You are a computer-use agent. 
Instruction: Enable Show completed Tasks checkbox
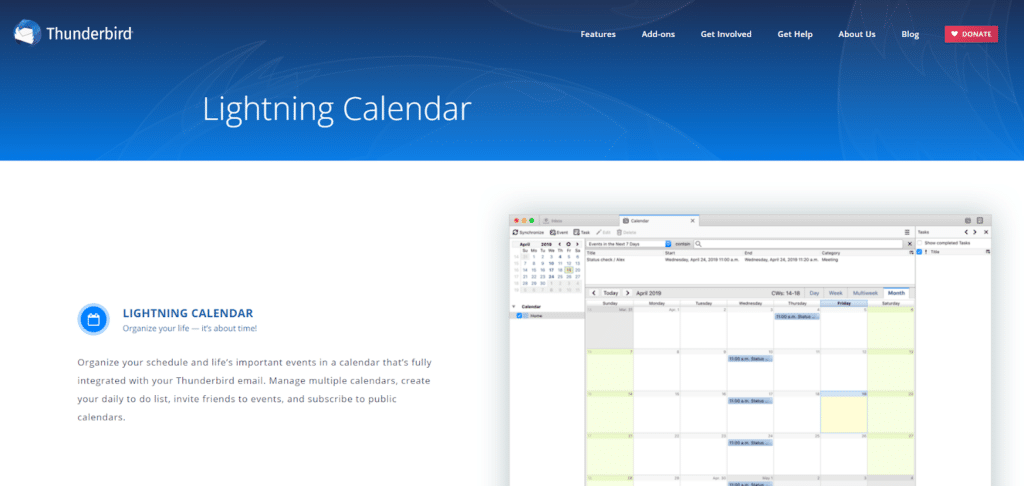click(920, 243)
